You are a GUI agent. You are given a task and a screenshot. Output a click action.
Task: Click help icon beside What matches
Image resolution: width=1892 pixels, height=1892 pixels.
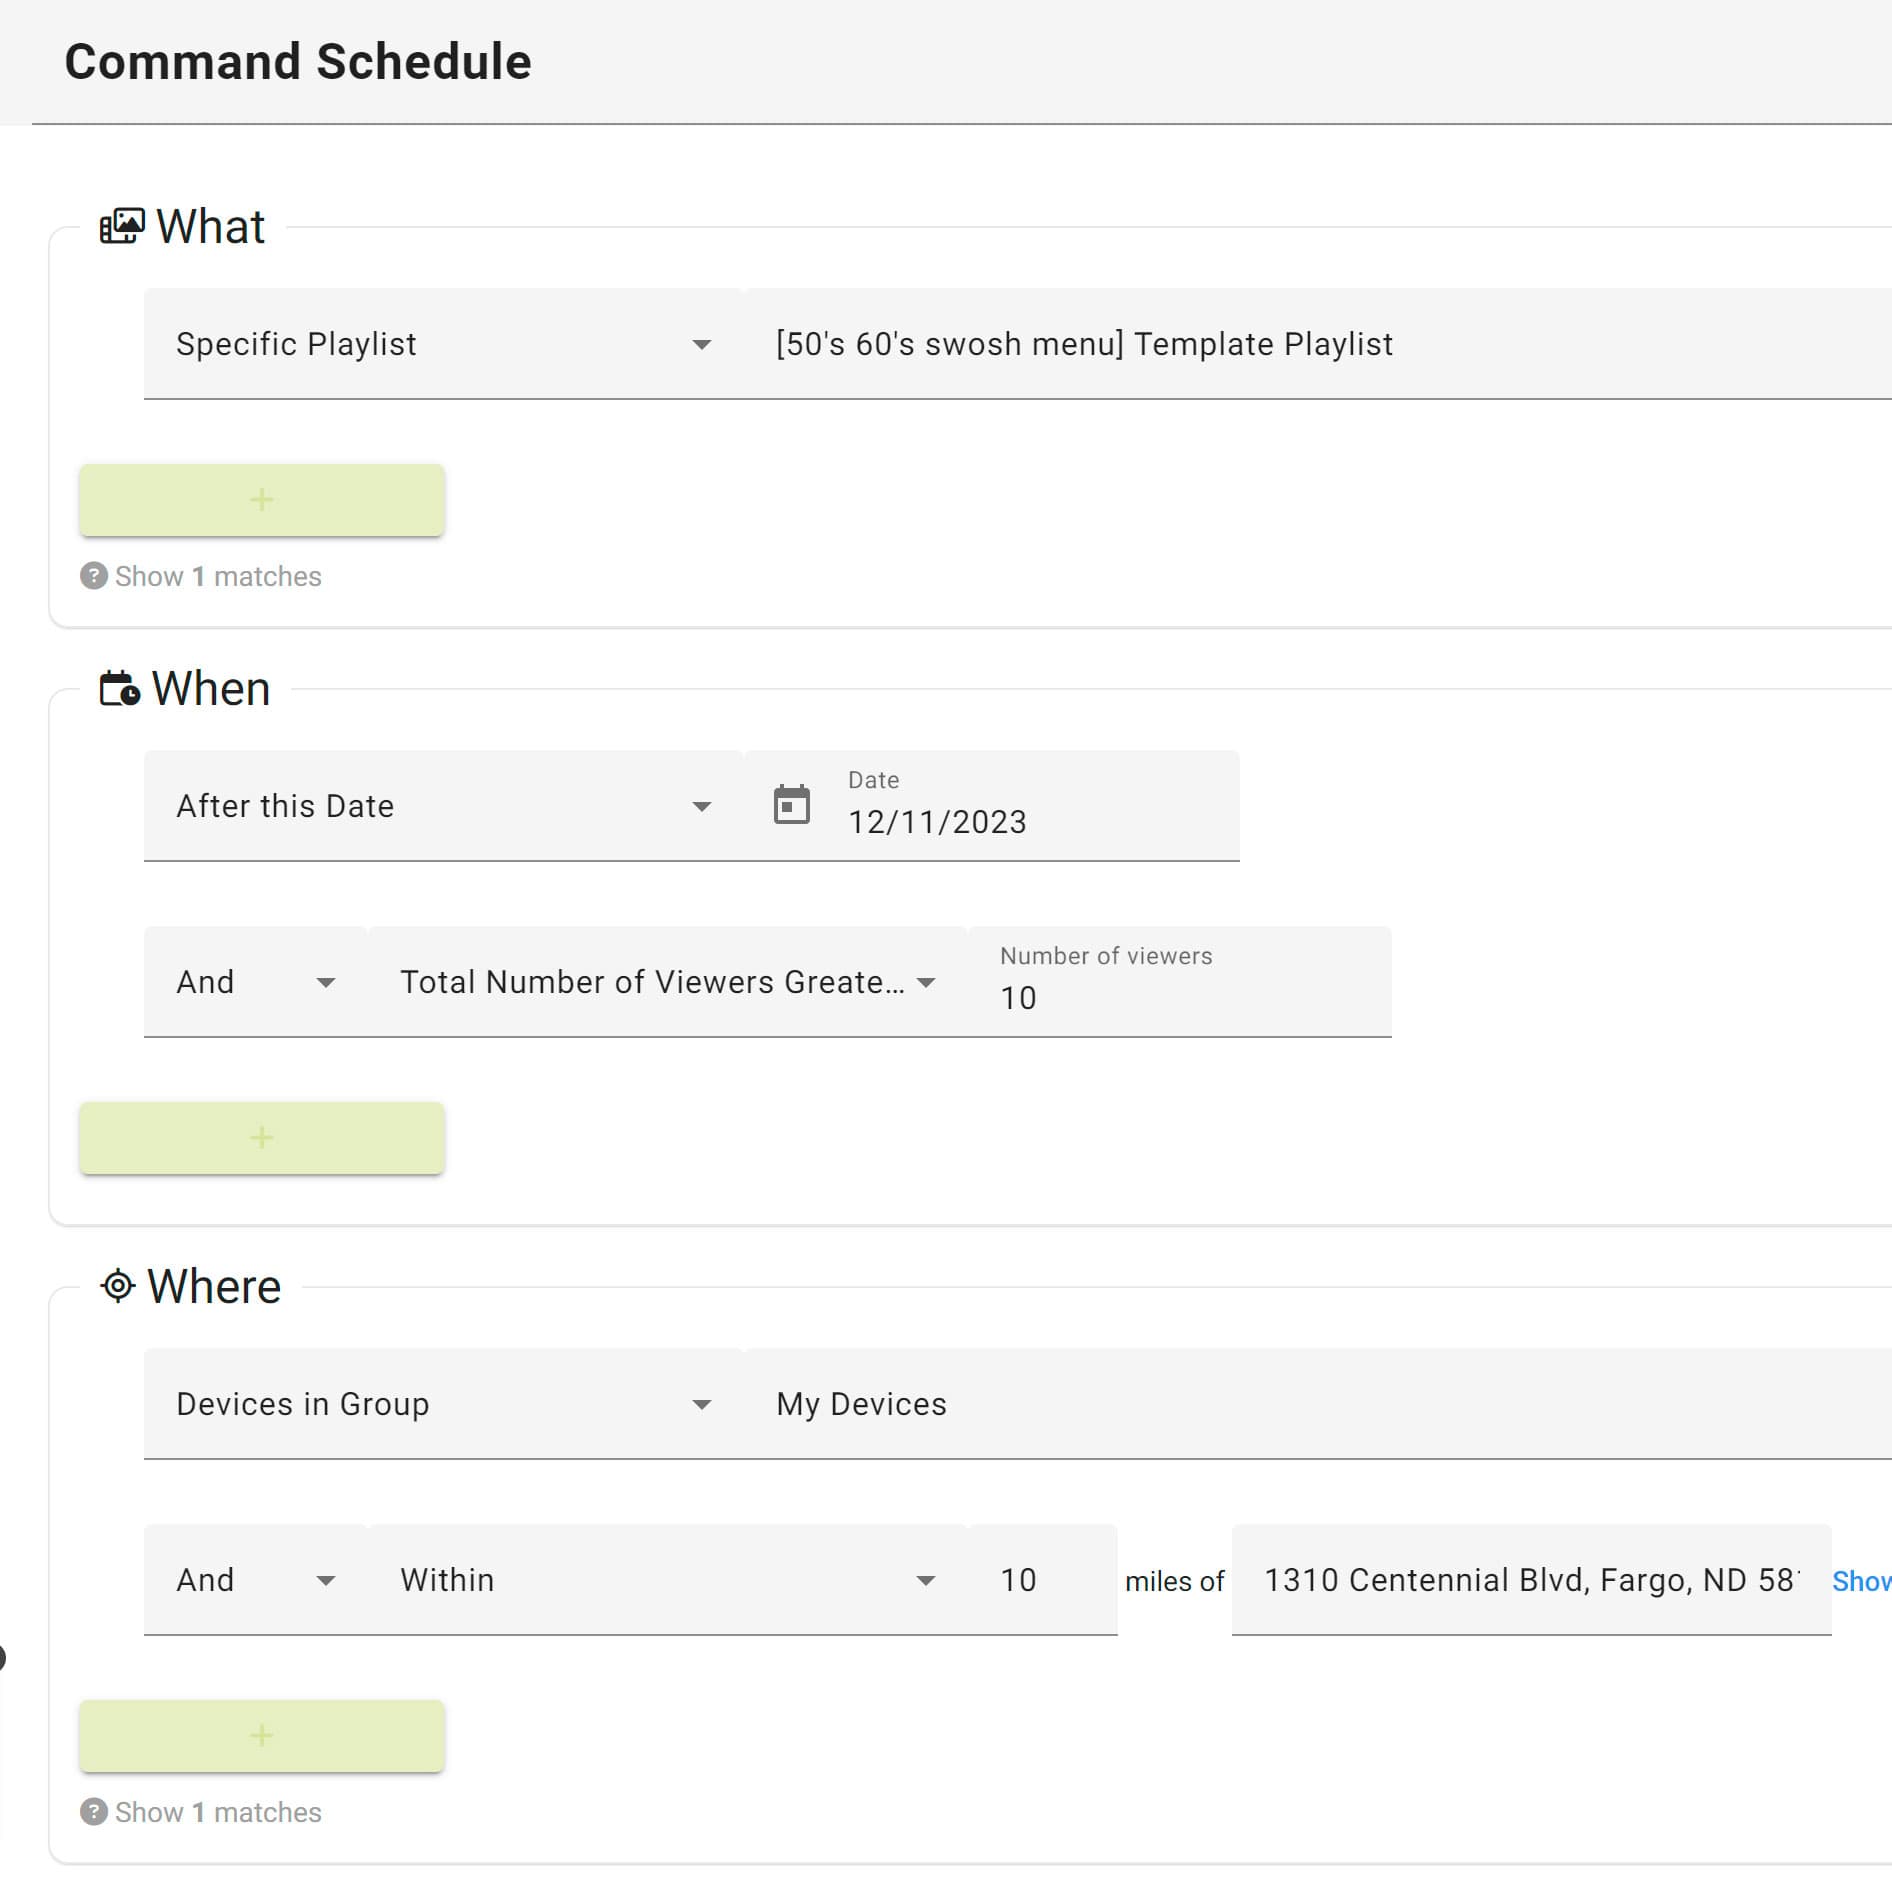click(94, 576)
